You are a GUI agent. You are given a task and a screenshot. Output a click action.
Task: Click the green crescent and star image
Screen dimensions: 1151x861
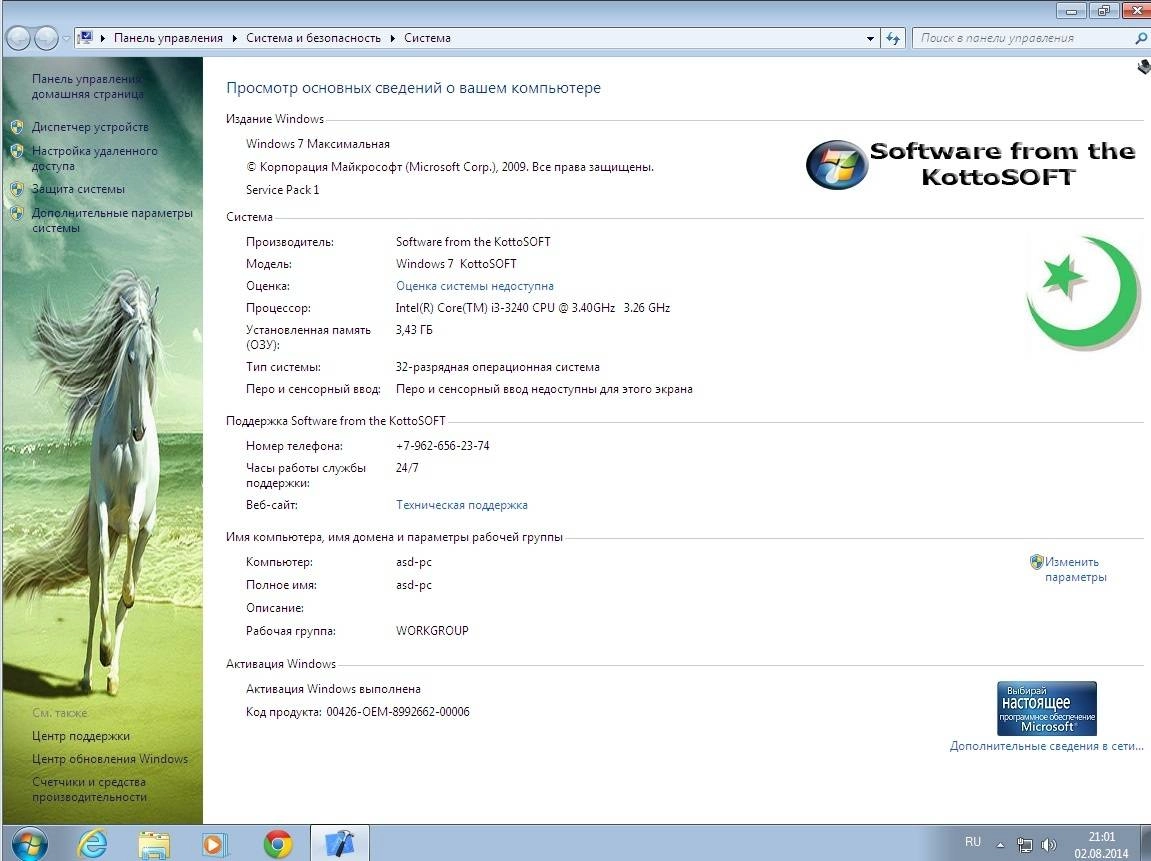tap(1083, 292)
